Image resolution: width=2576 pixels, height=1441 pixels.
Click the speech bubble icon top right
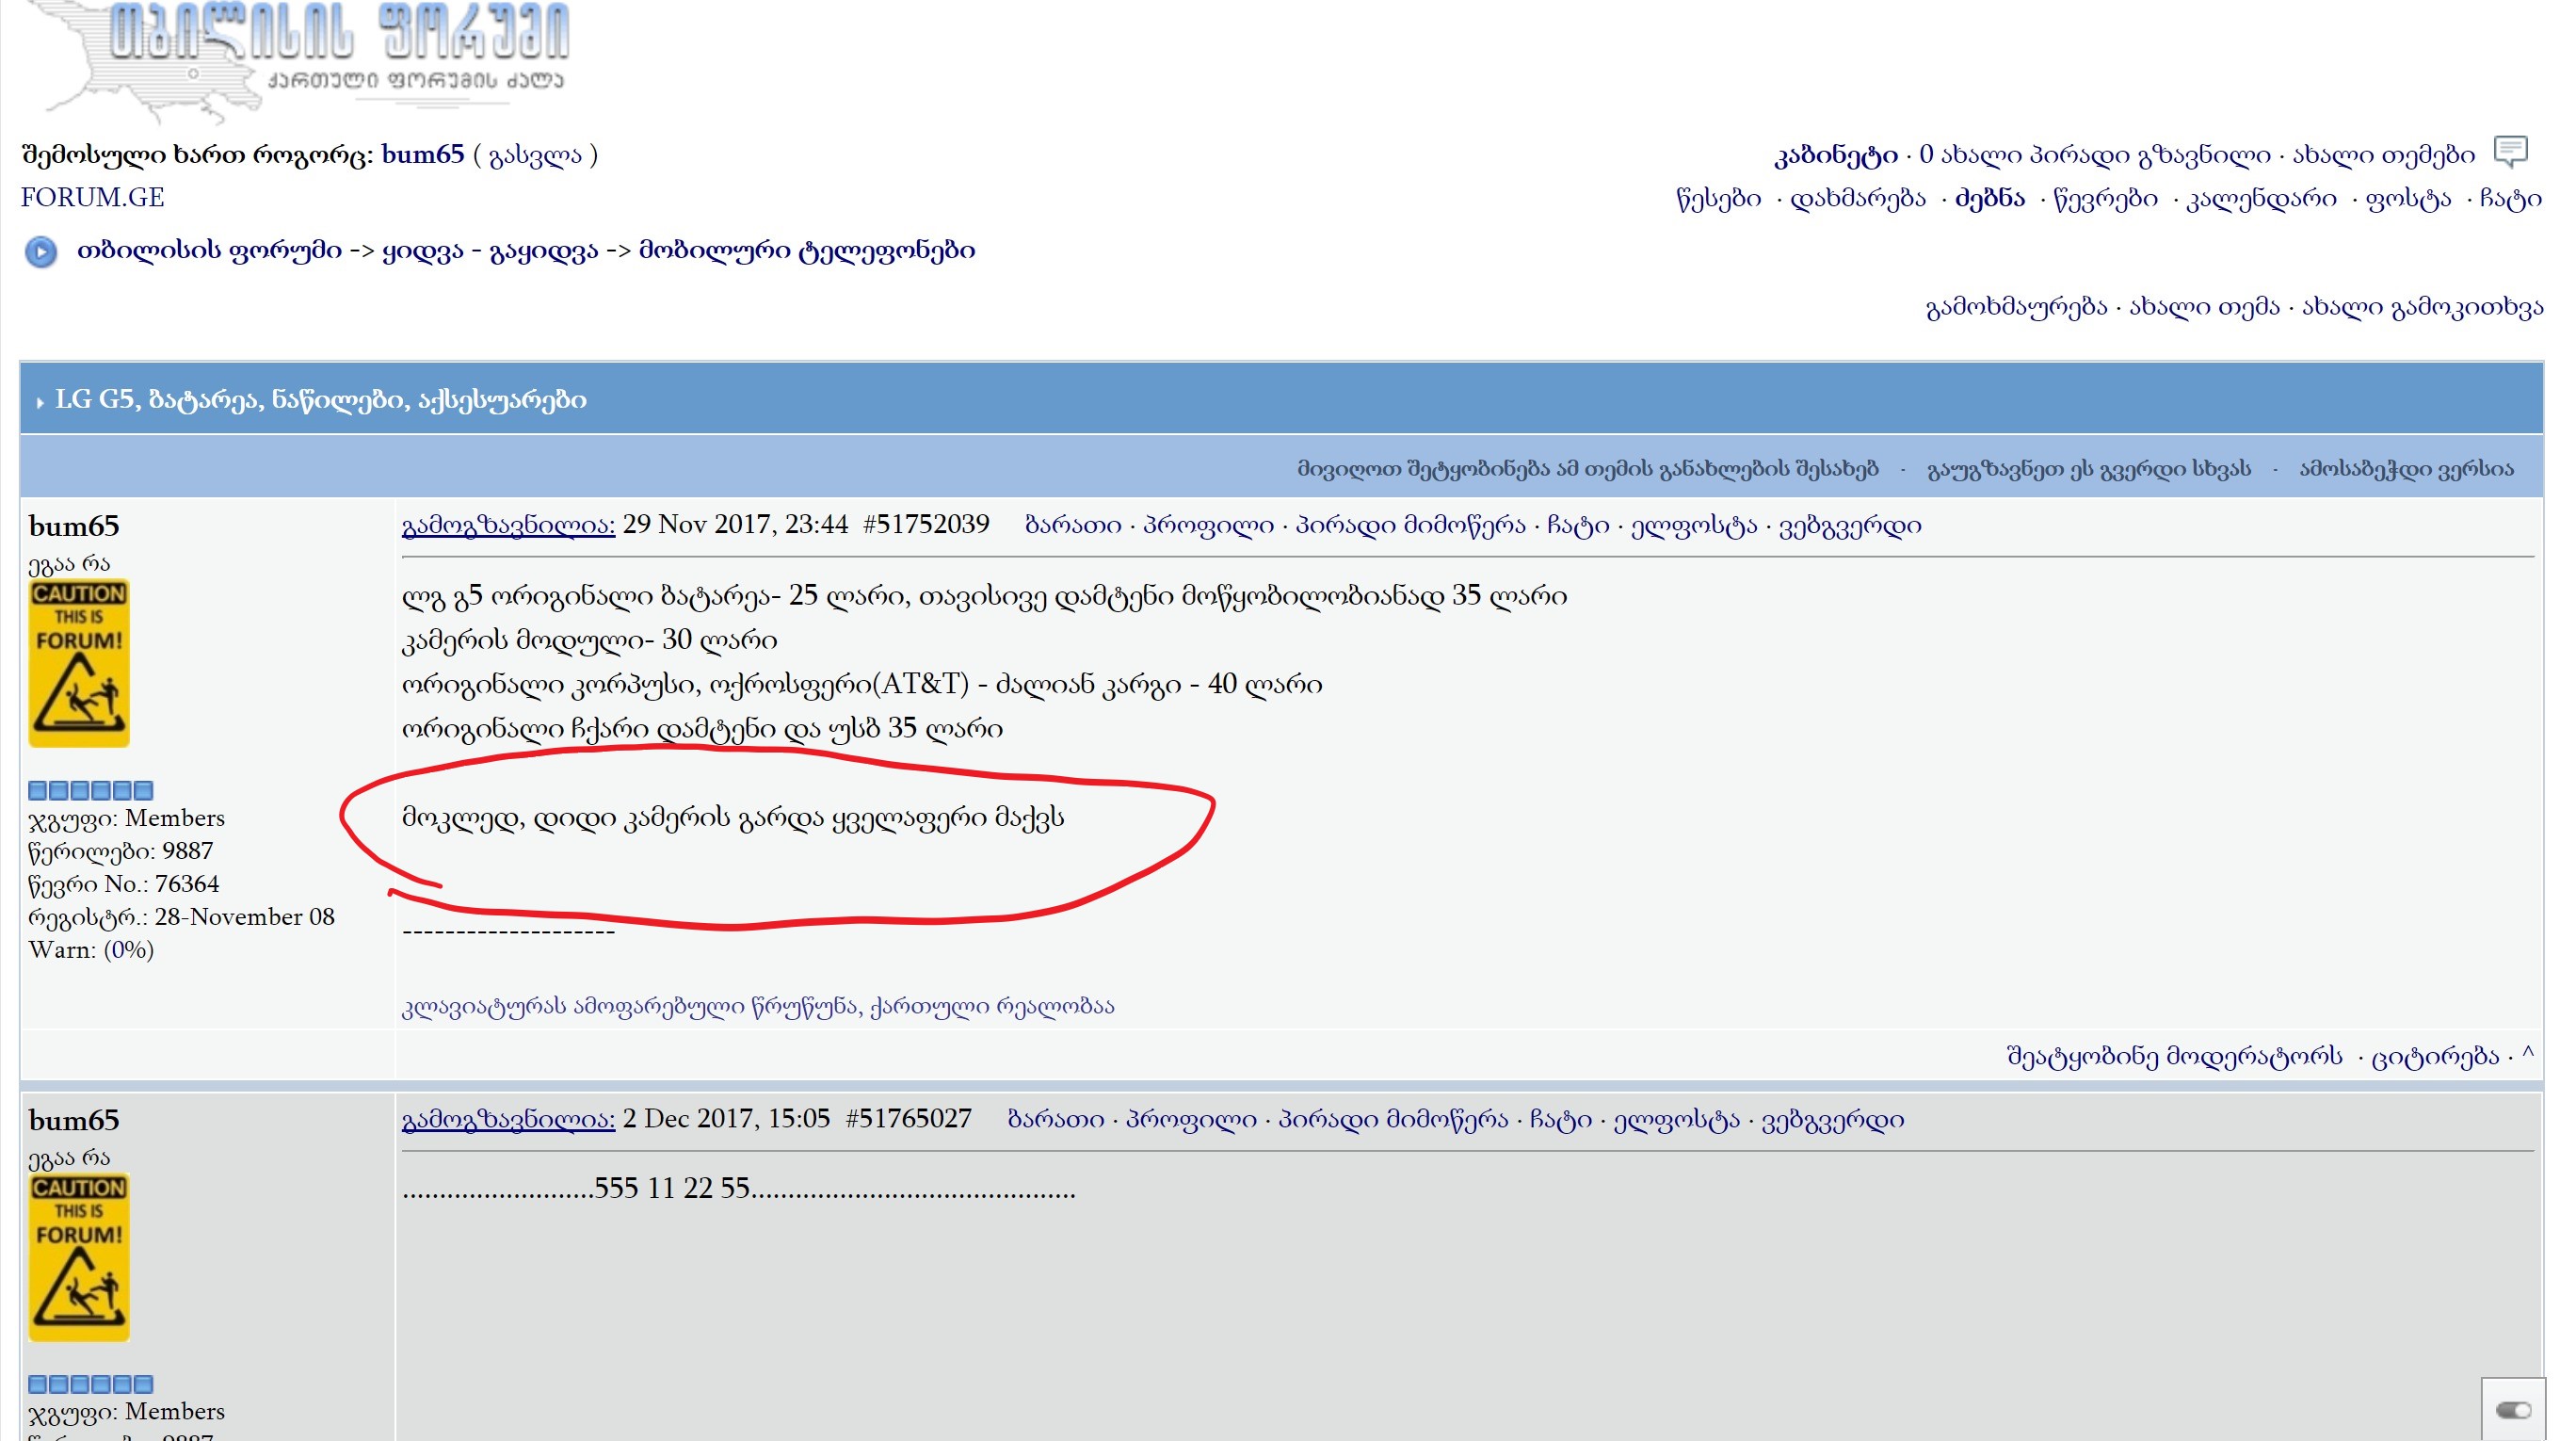pos(2510,152)
